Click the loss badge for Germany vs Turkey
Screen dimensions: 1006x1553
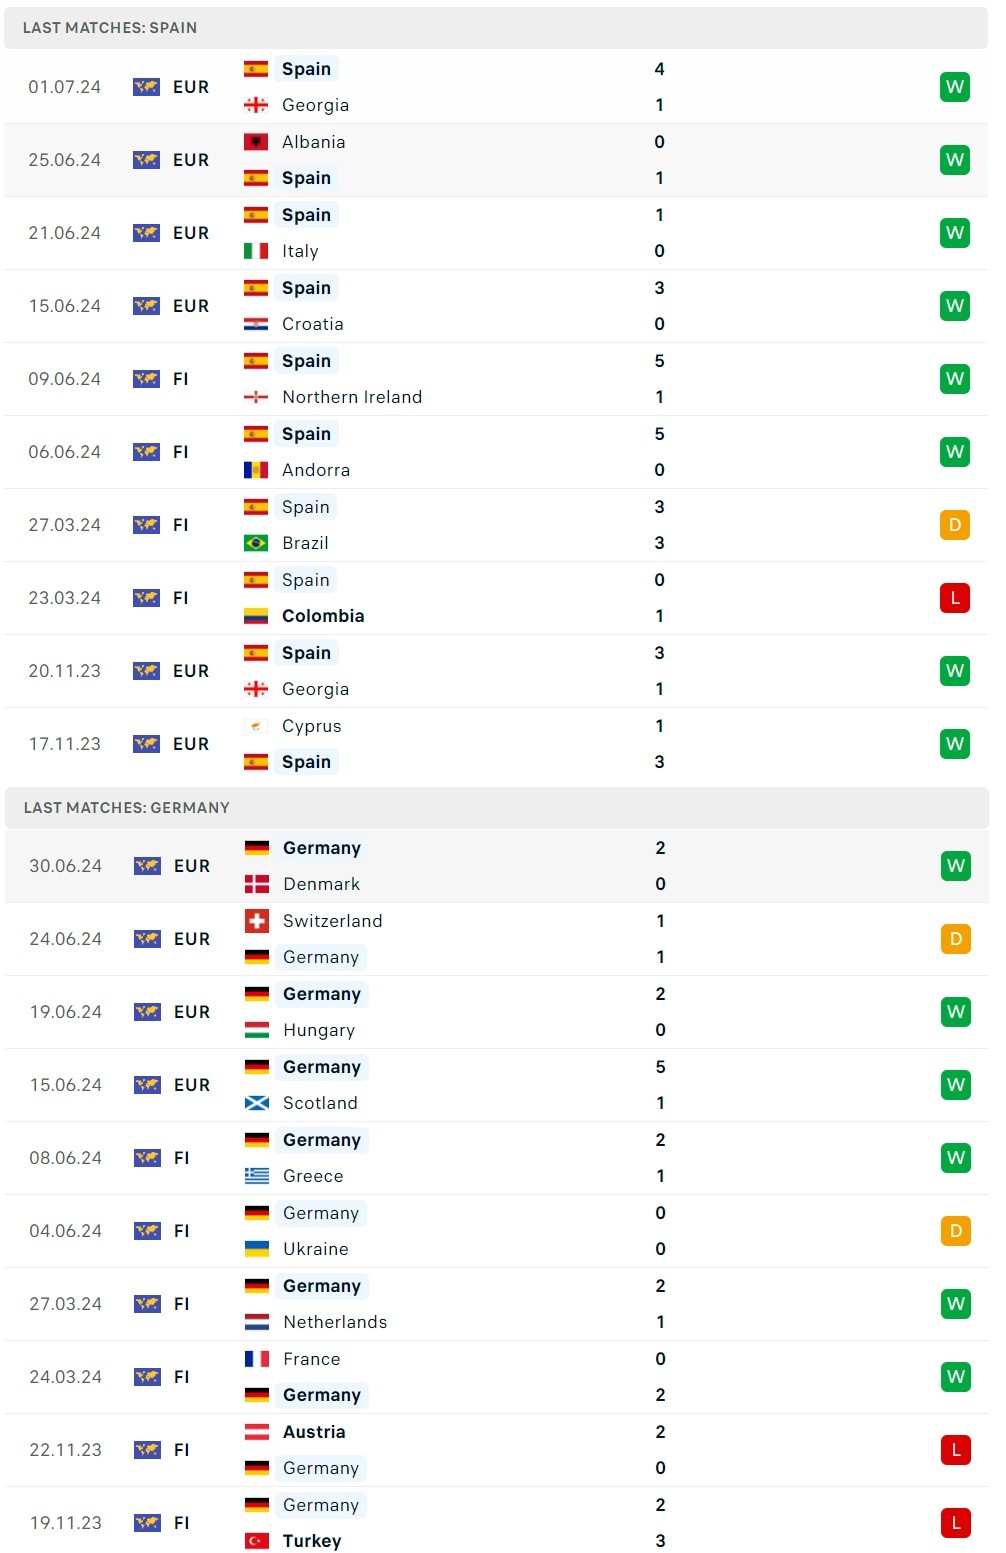pos(956,1523)
